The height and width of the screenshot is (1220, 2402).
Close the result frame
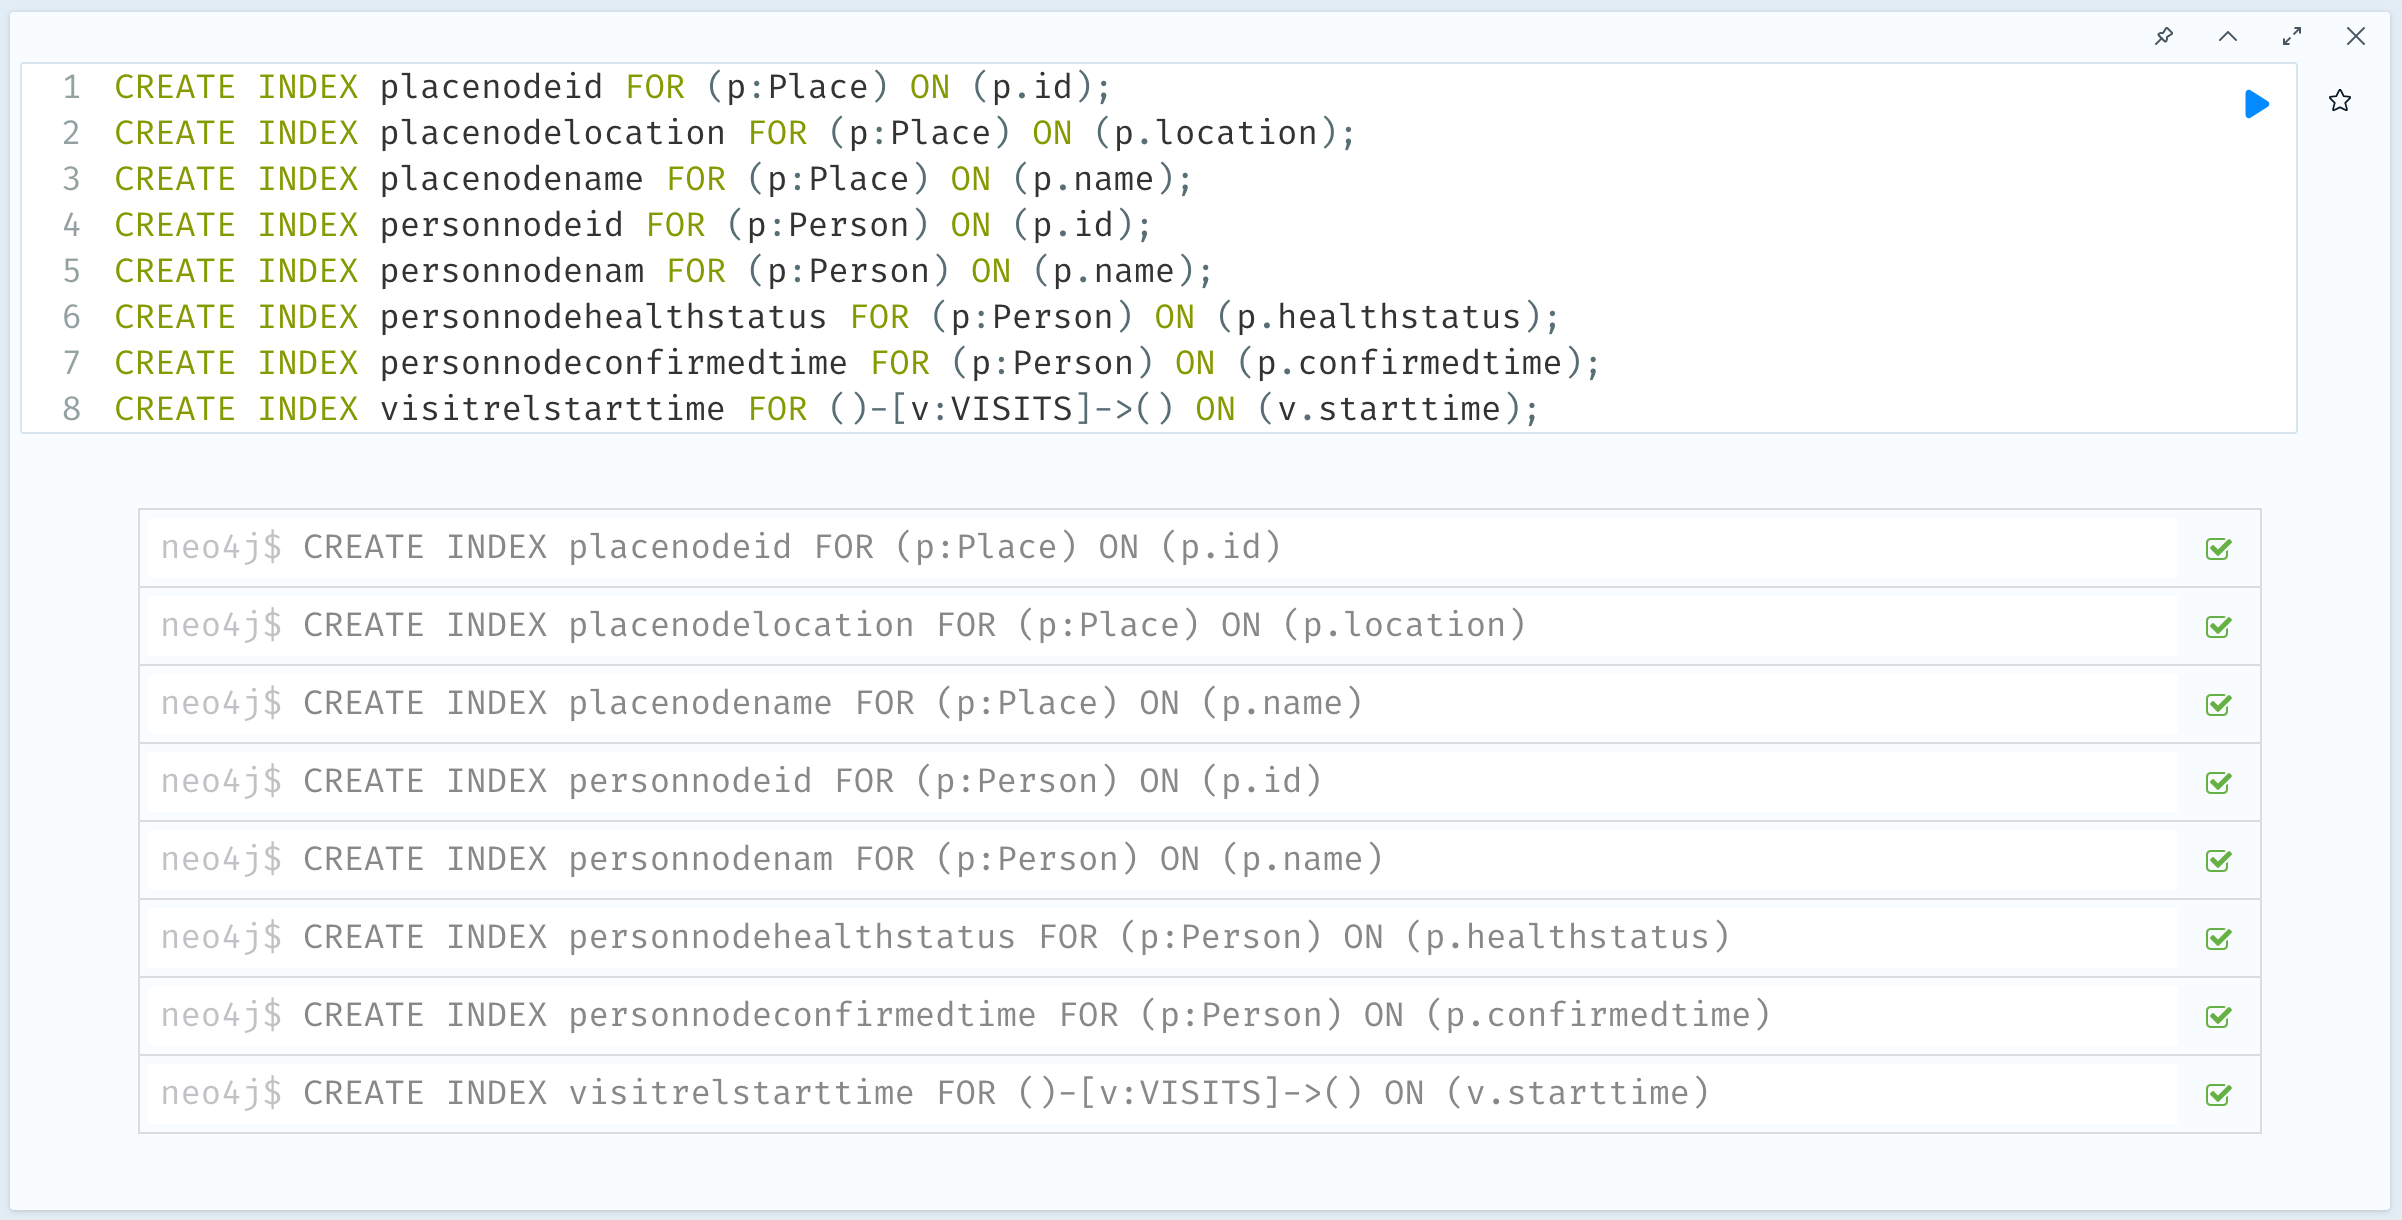tap(2356, 37)
